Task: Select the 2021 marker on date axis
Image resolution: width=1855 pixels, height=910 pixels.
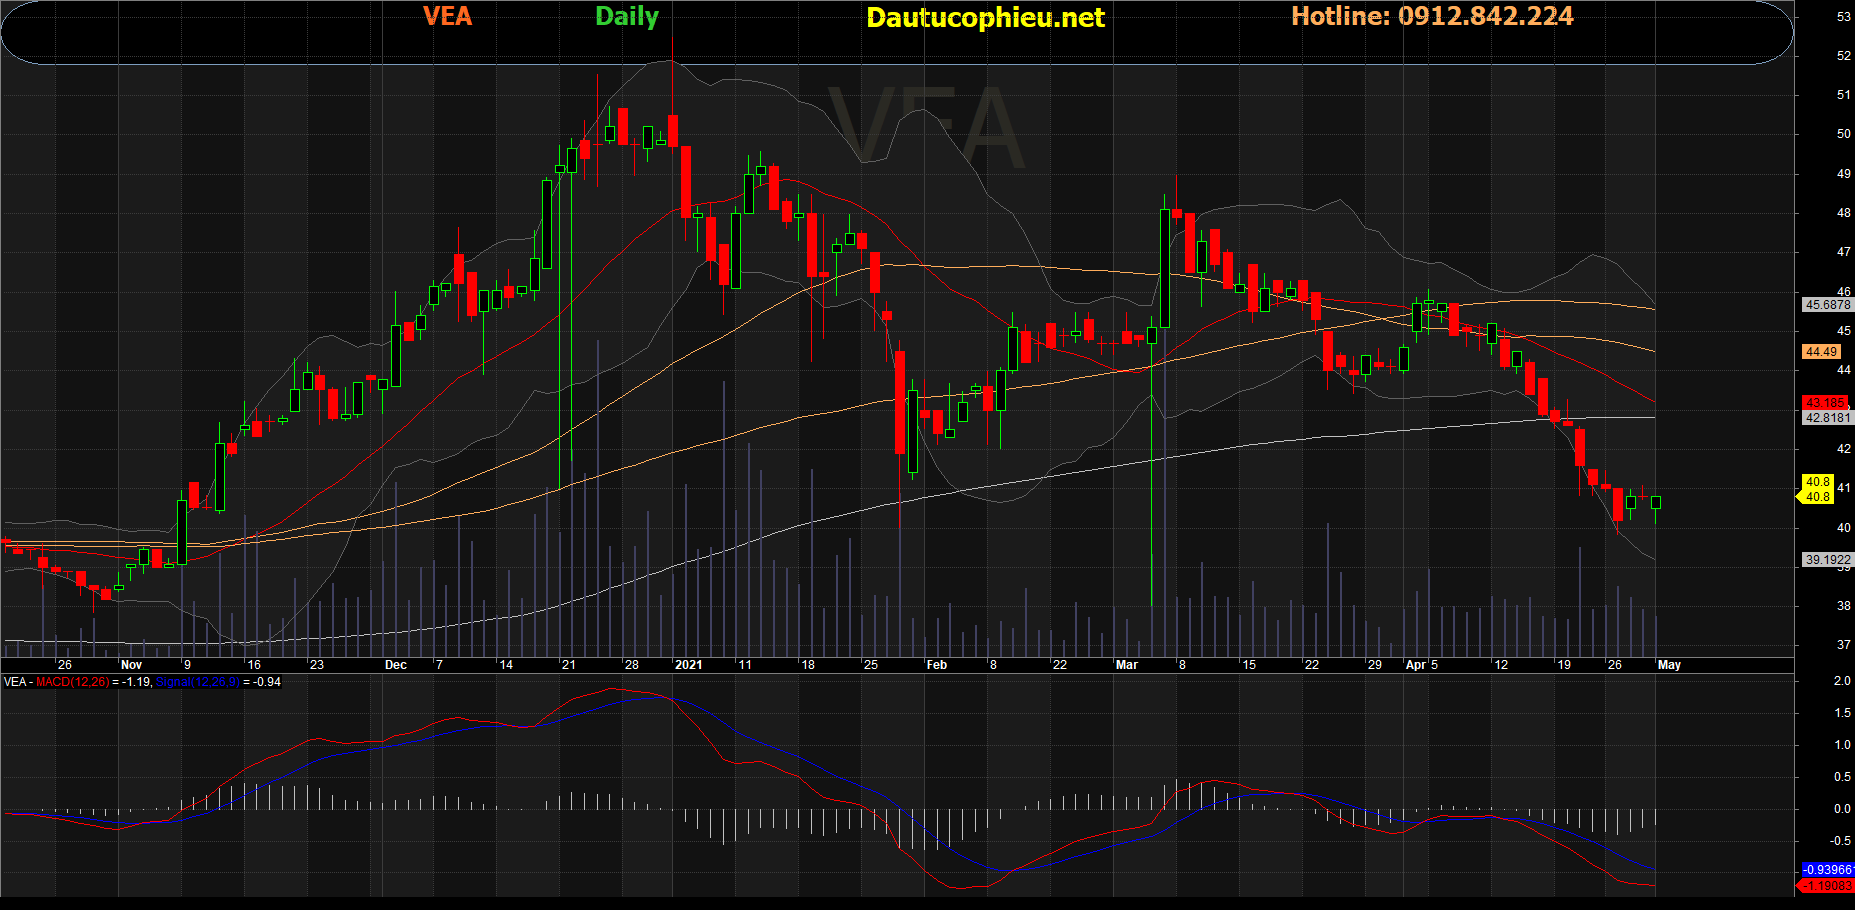Action: click(689, 665)
